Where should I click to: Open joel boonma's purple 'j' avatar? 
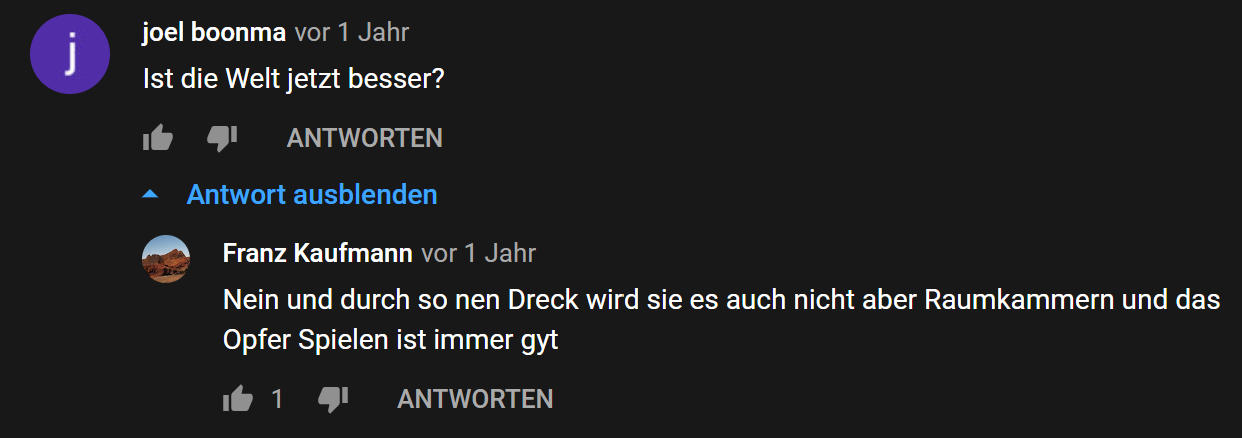(69, 57)
